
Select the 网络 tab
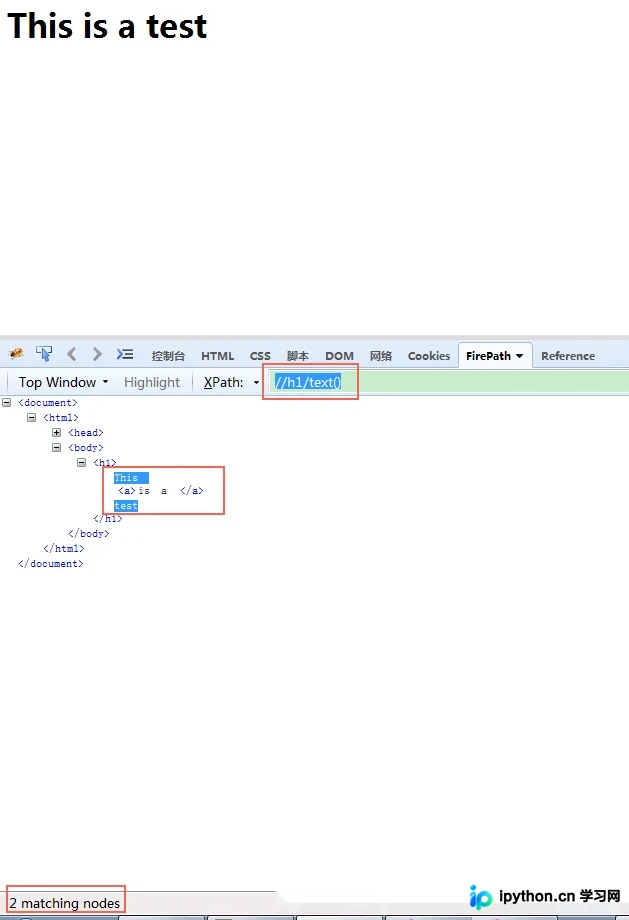(381, 356)
